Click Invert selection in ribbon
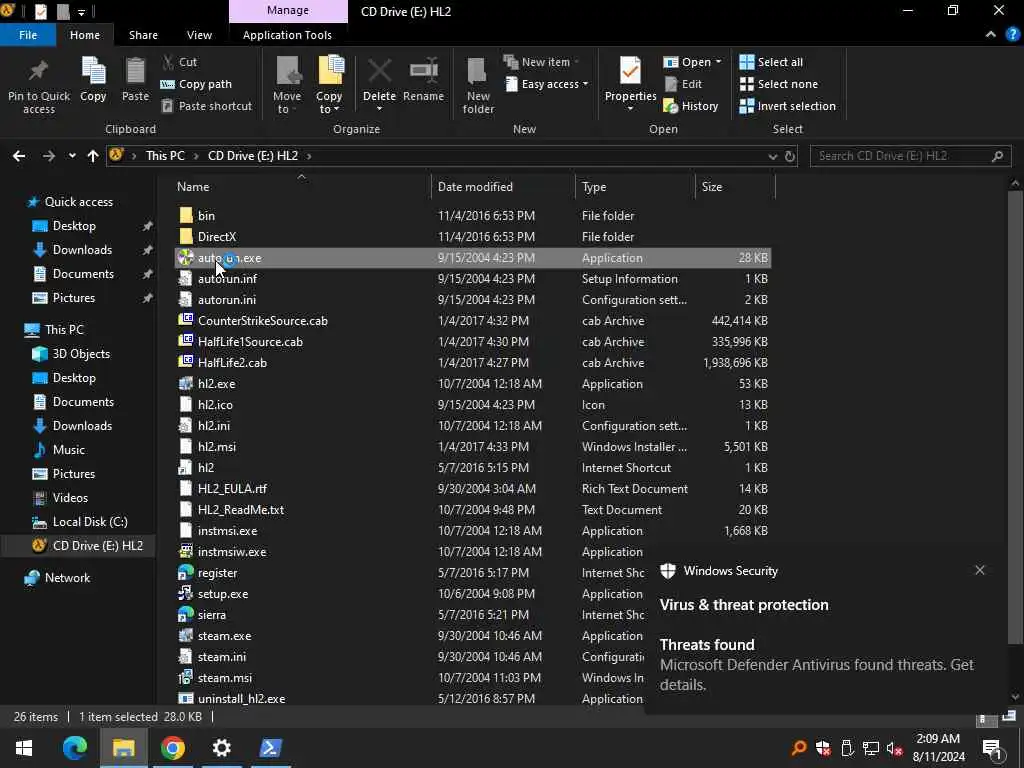Image resolution: width=1024 pixels, height=768 pixels. pyautogui.click(x=788, y=106)
